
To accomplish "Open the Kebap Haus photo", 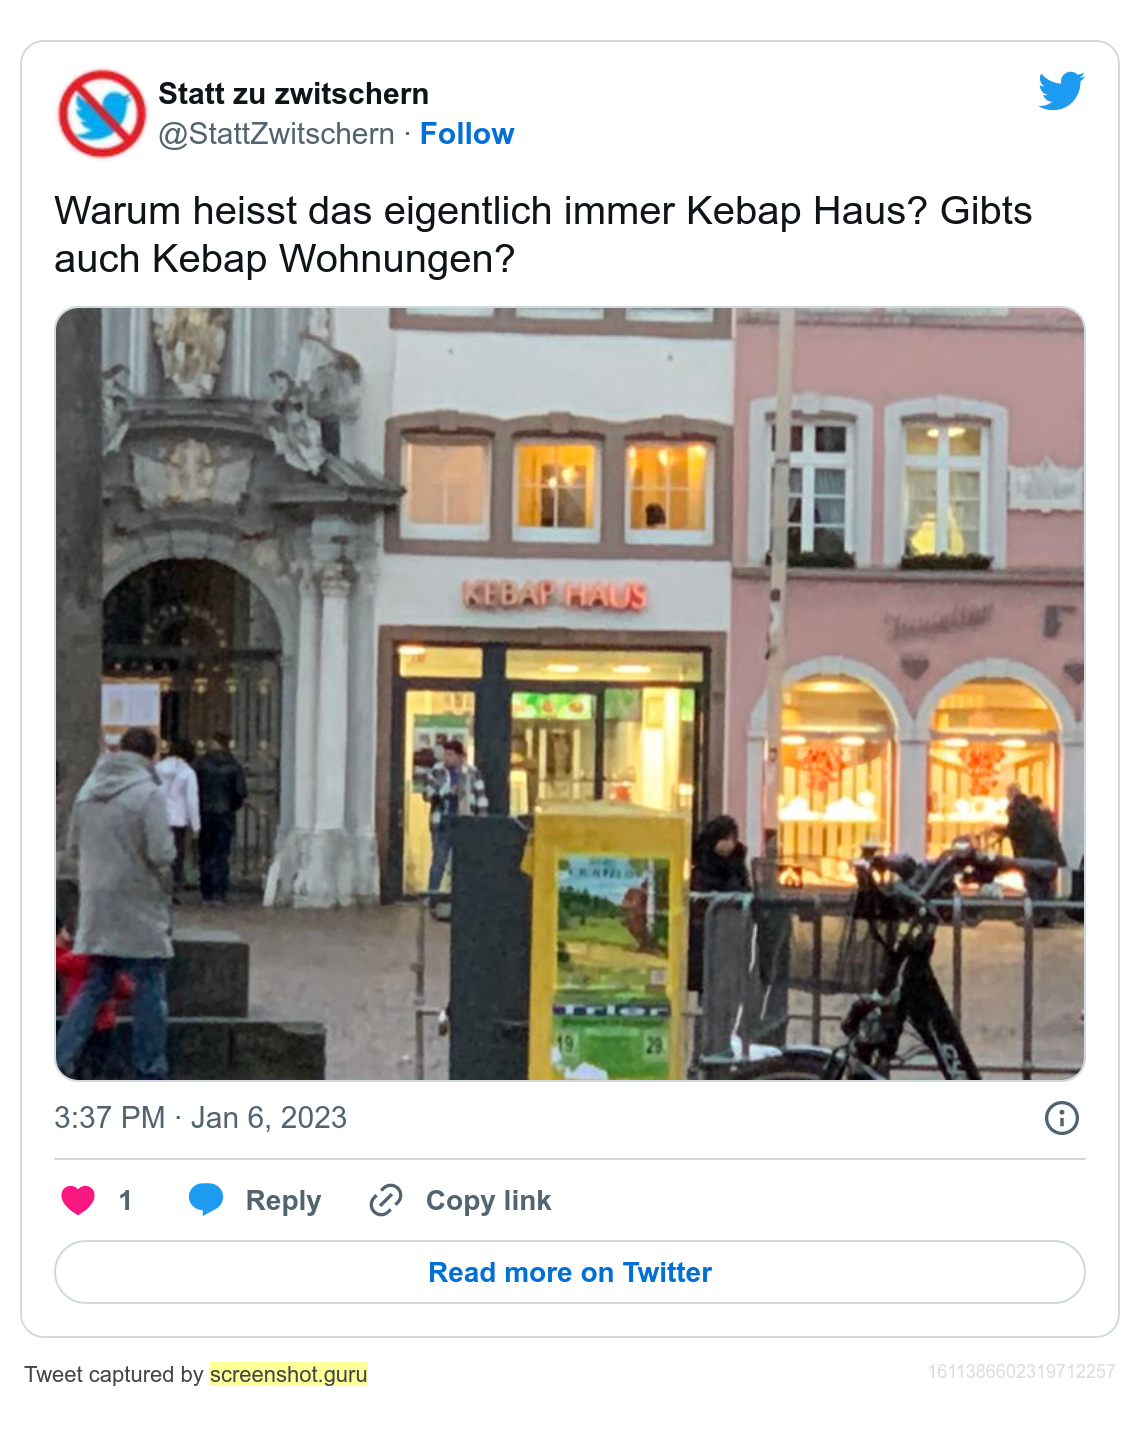I will [x=570, y=694].
